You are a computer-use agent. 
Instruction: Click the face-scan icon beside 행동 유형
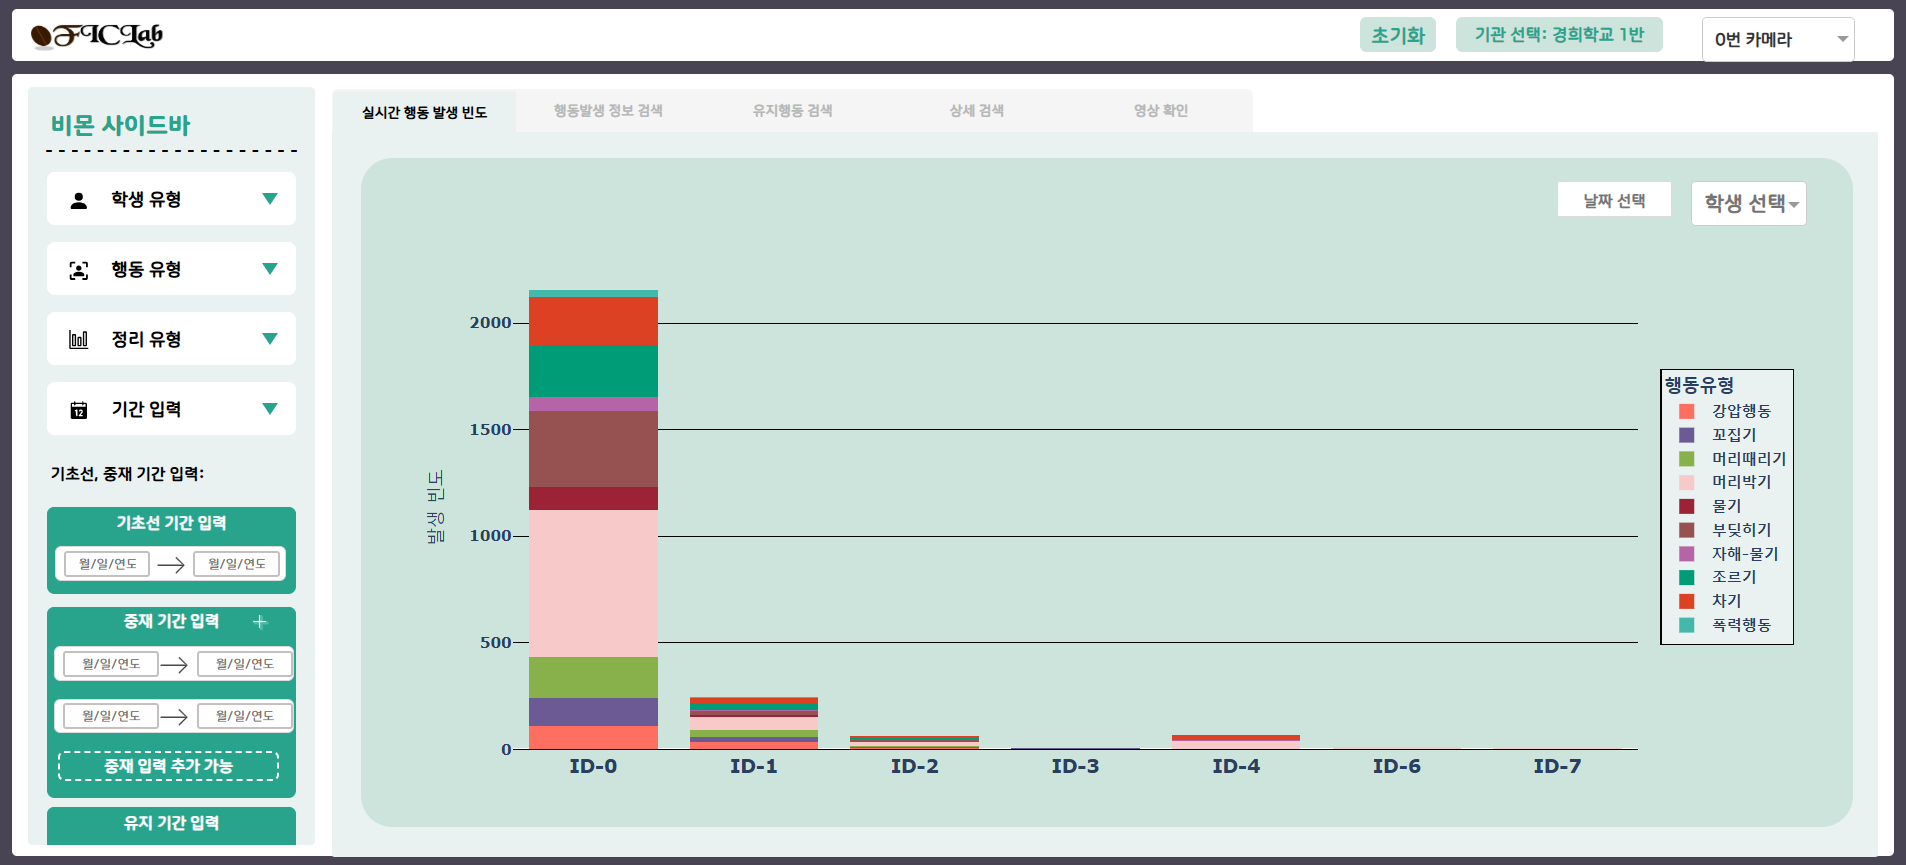[79, 270]
